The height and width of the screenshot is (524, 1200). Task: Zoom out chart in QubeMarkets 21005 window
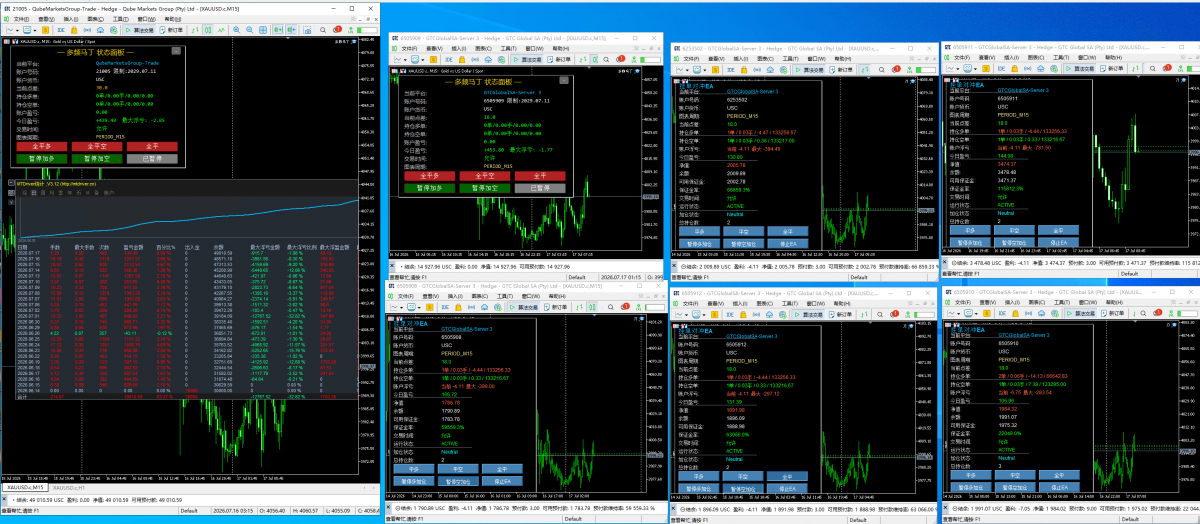249,30
